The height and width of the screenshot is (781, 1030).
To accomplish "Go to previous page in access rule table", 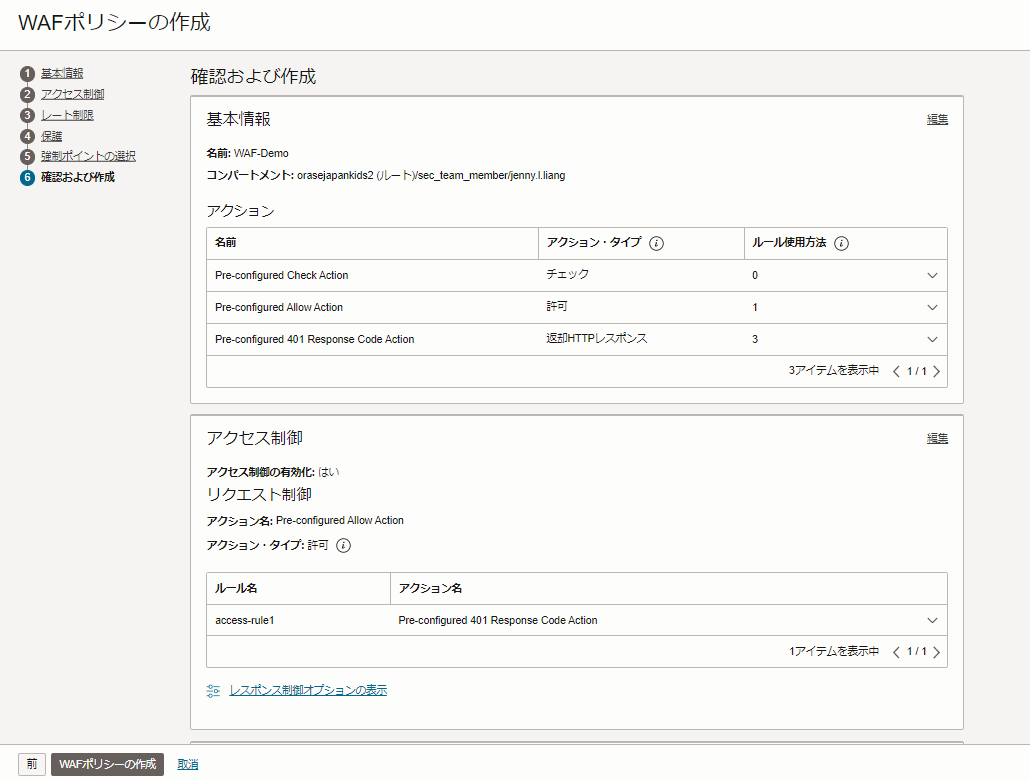I will [896, 652].
